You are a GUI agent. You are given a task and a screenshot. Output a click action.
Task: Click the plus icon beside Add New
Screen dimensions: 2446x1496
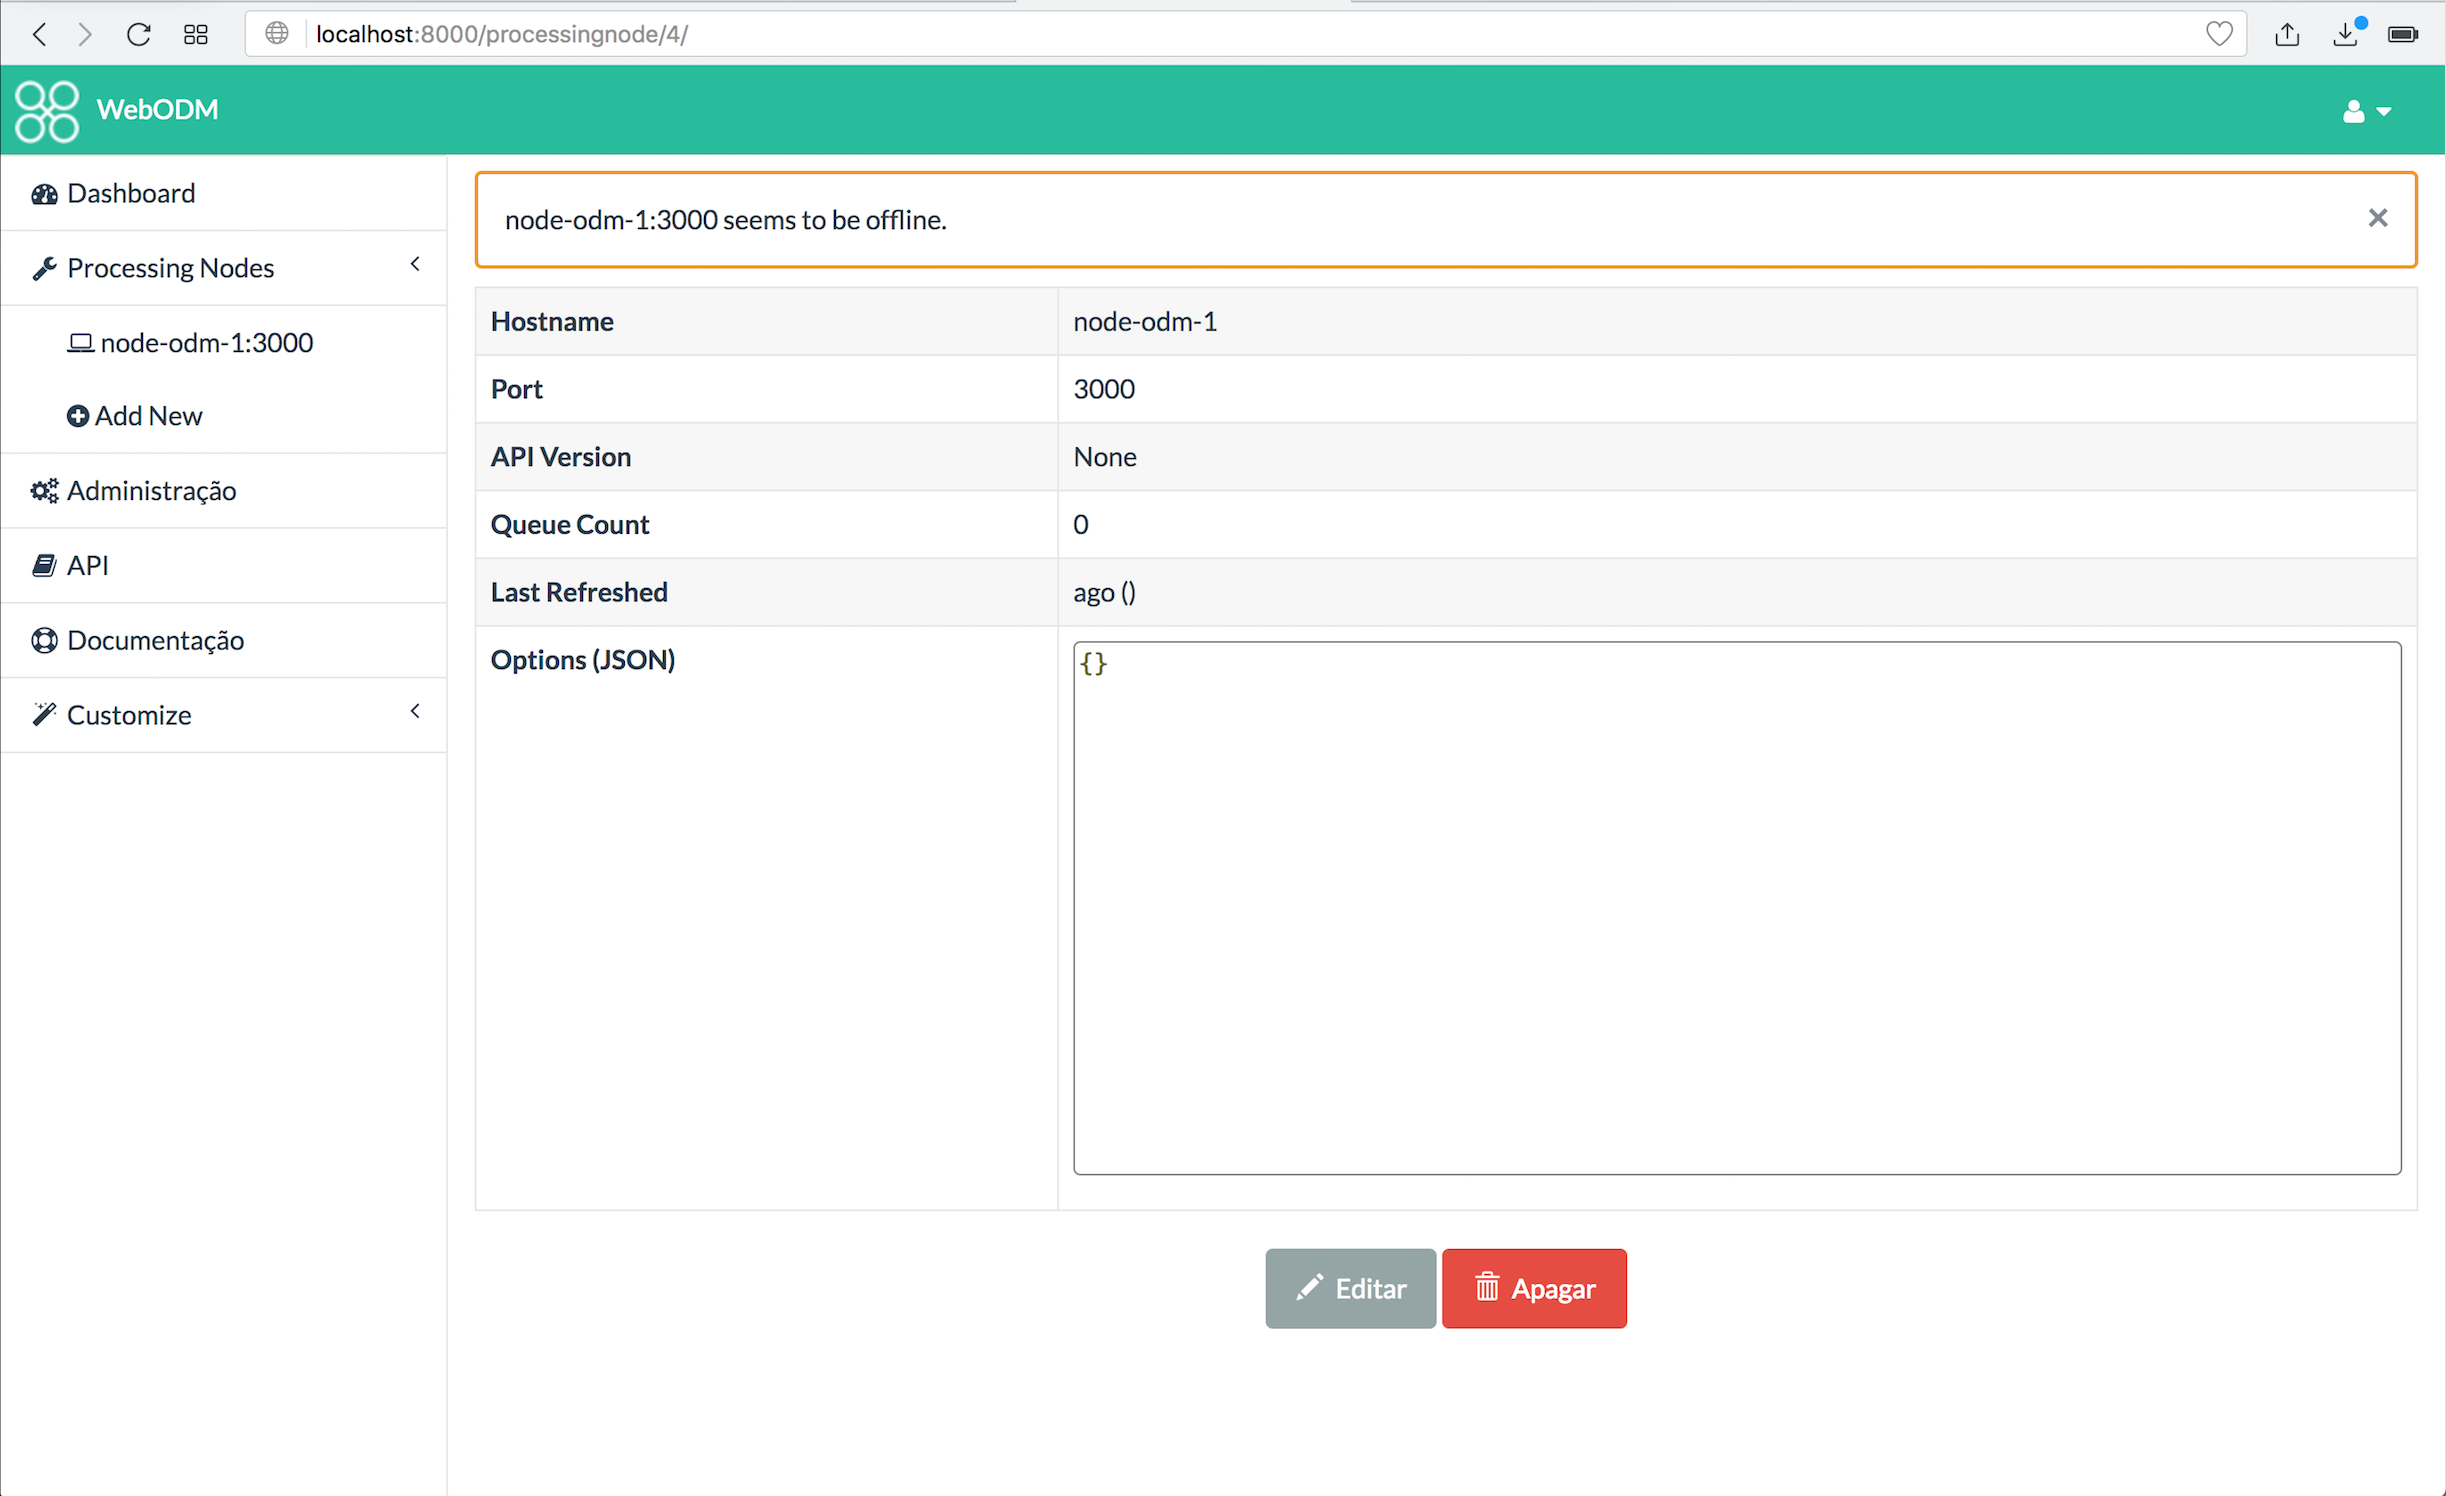[x=78, y=415]
